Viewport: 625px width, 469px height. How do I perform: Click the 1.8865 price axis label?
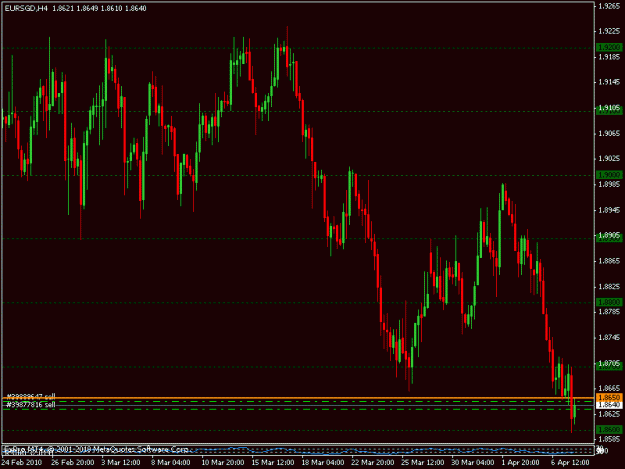[x=610, y=261]
